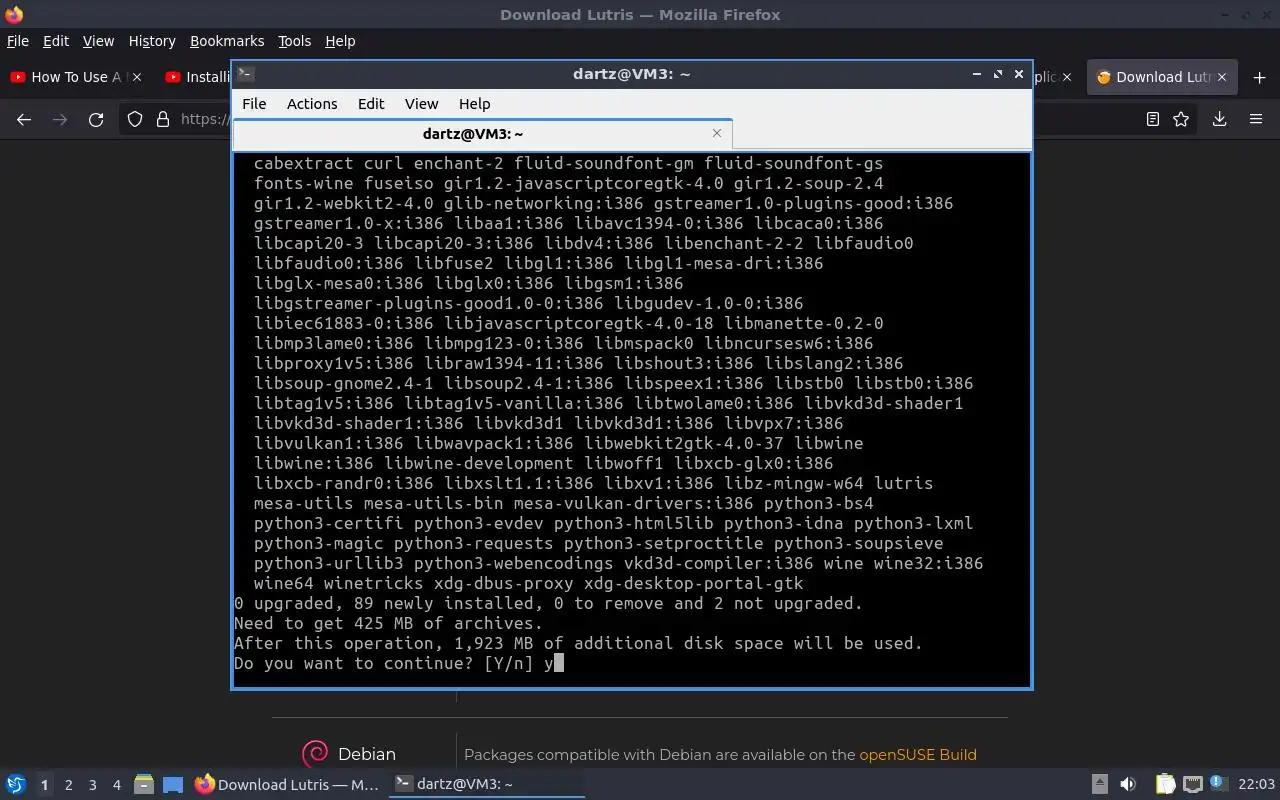Click the blue show desktop taskbar icon
Viewport: 1280px width, 800px height.
tap(173, 785)
